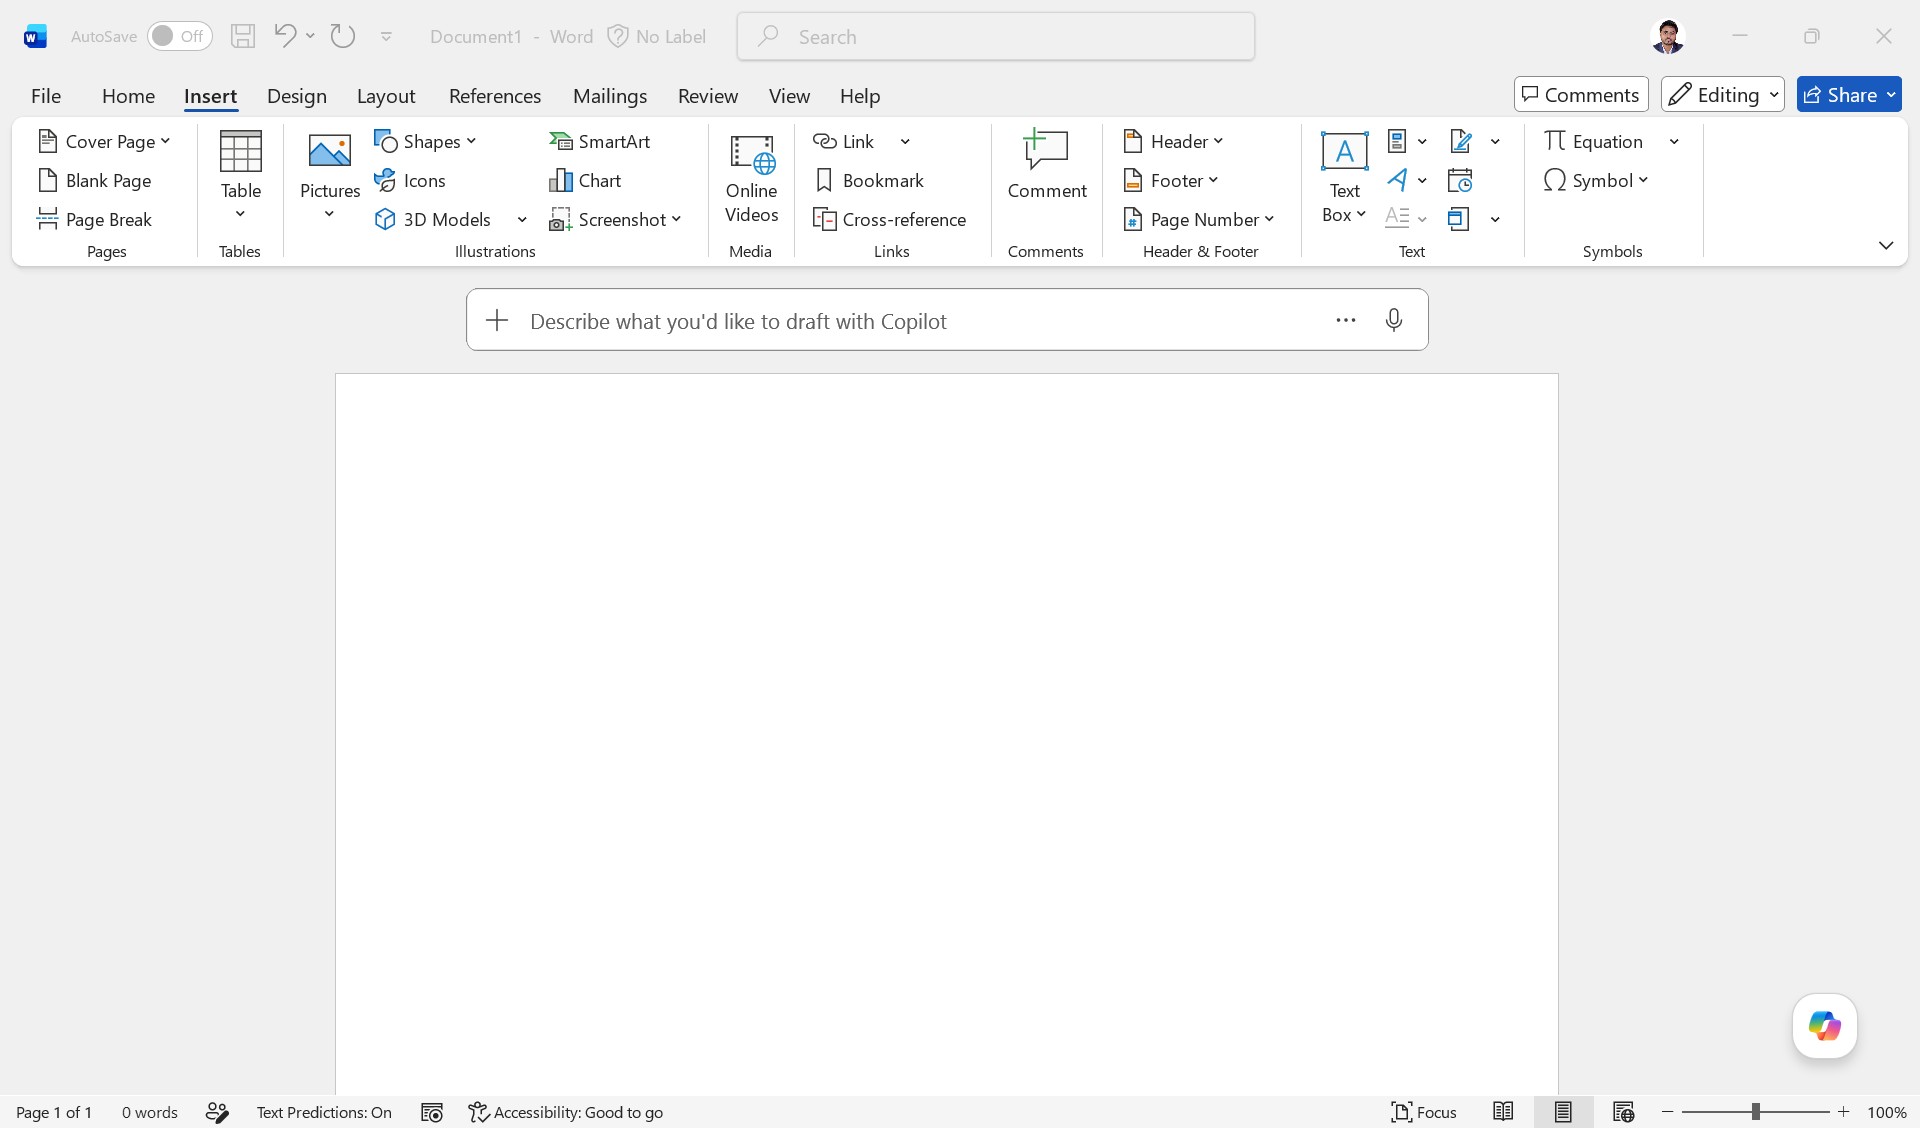Open the References tab
Screen dimensions: 1920x1128
tap(495, 95)
